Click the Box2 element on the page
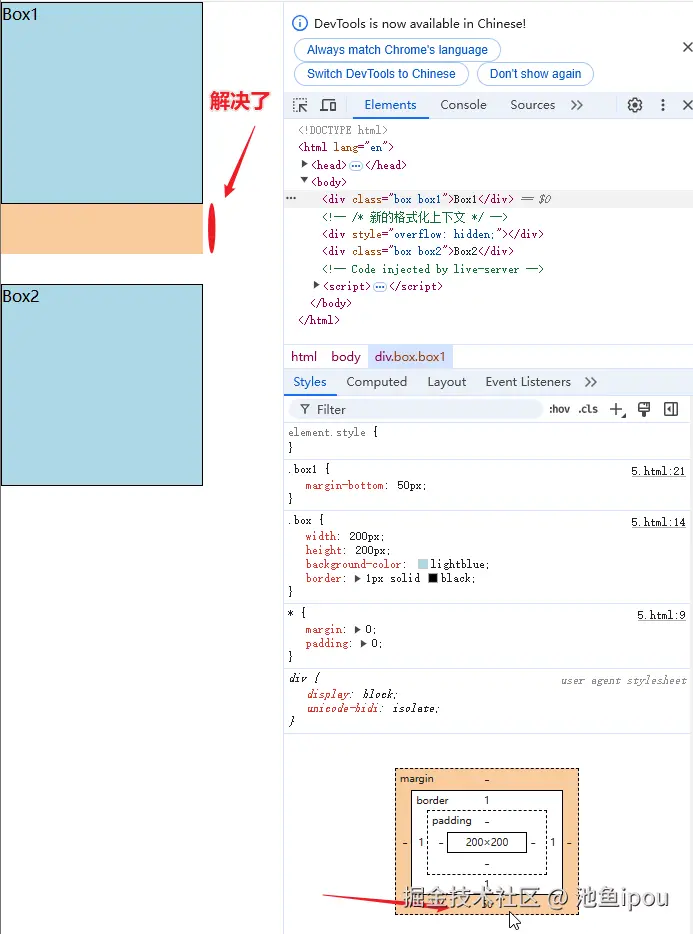 click(x=102, y=385)
